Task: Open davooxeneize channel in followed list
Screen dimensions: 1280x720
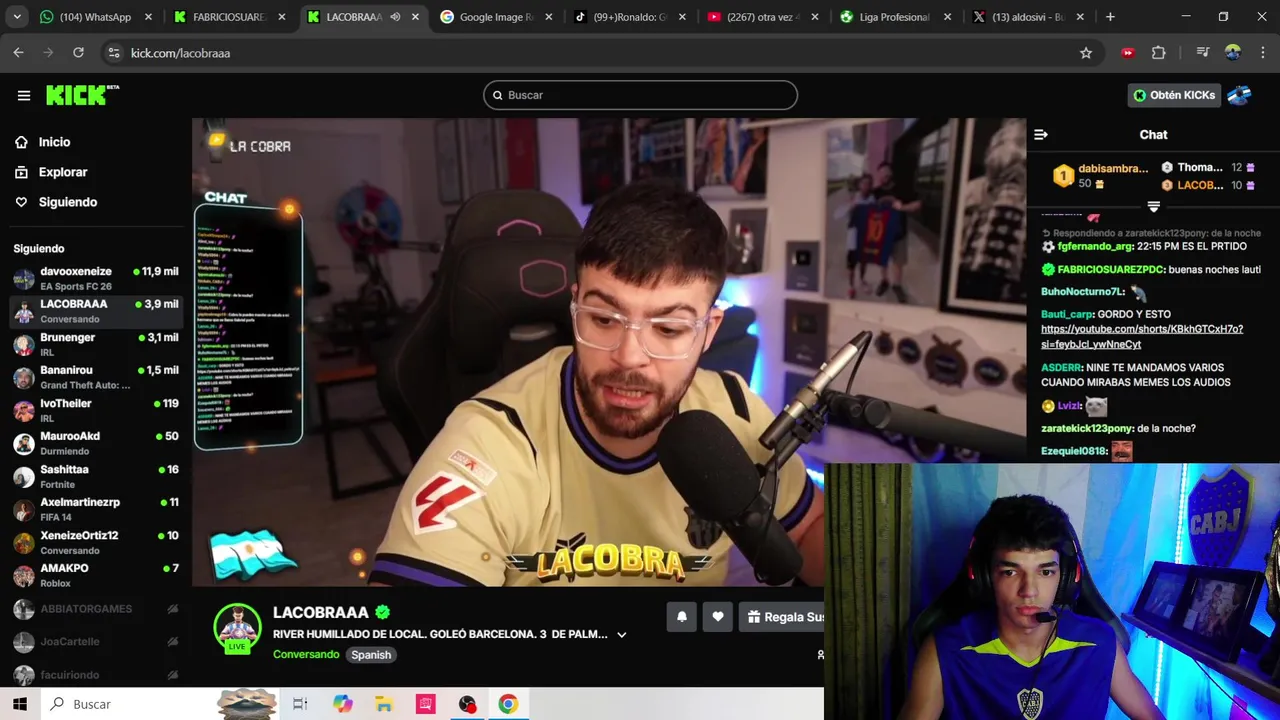Action: click(x=96, y=279)
